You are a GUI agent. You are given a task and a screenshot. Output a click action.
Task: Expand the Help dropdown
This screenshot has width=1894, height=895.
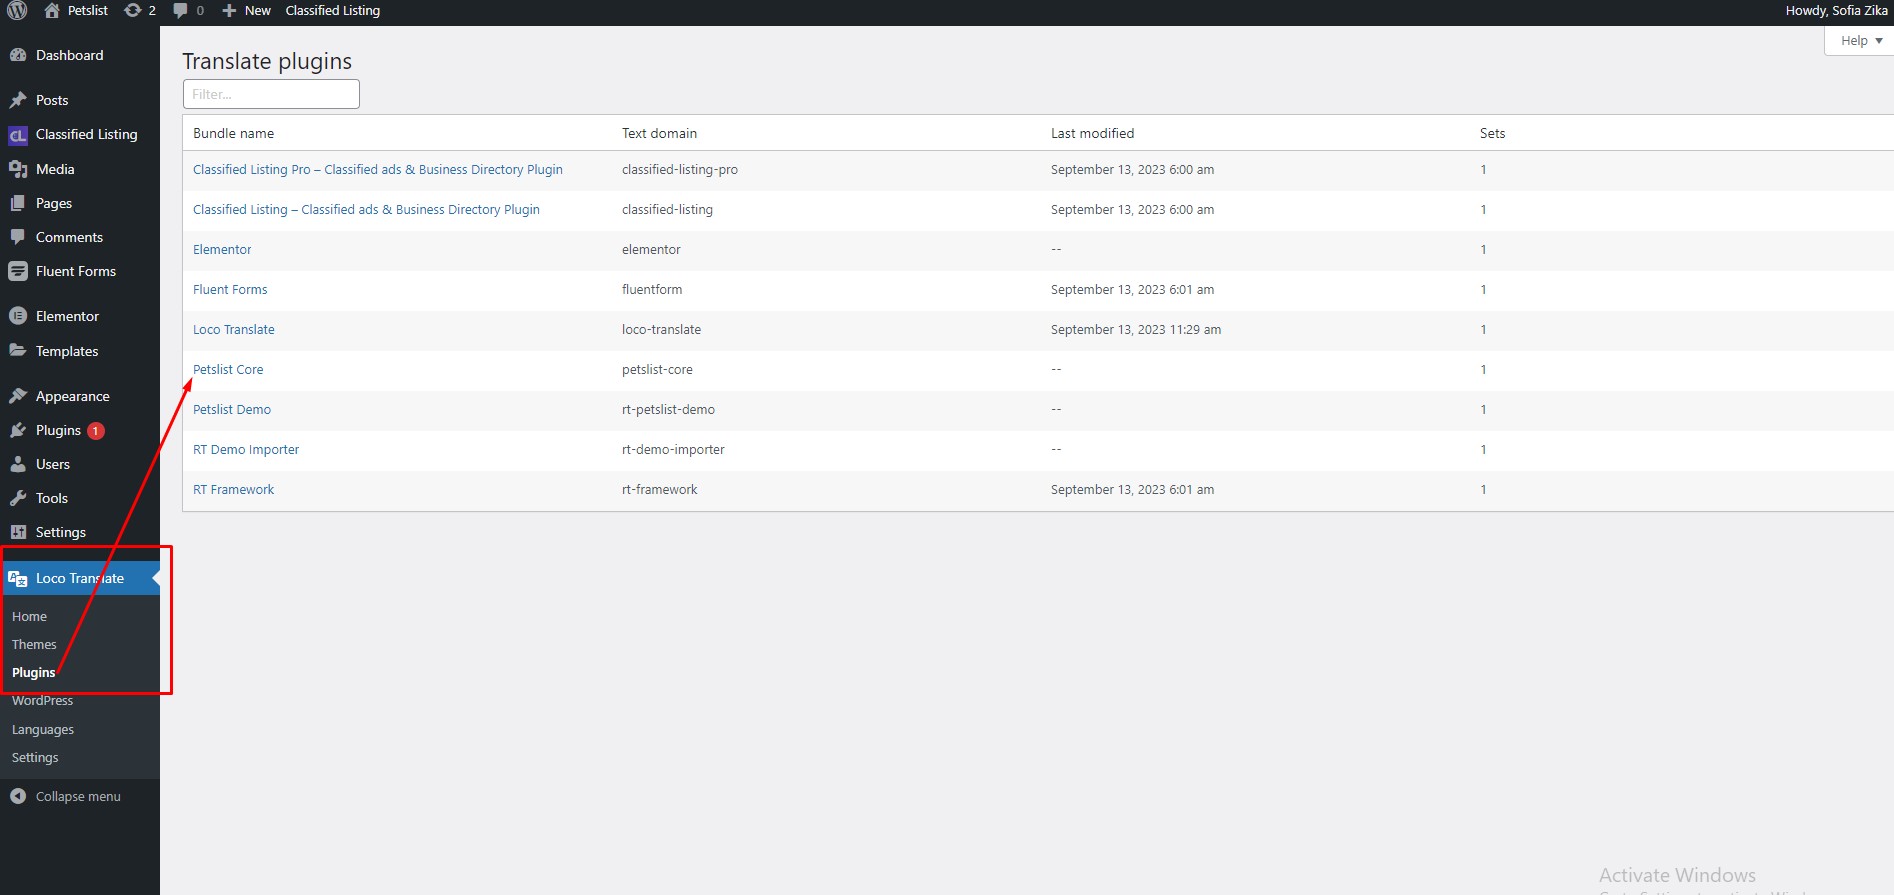point(1860,41)
